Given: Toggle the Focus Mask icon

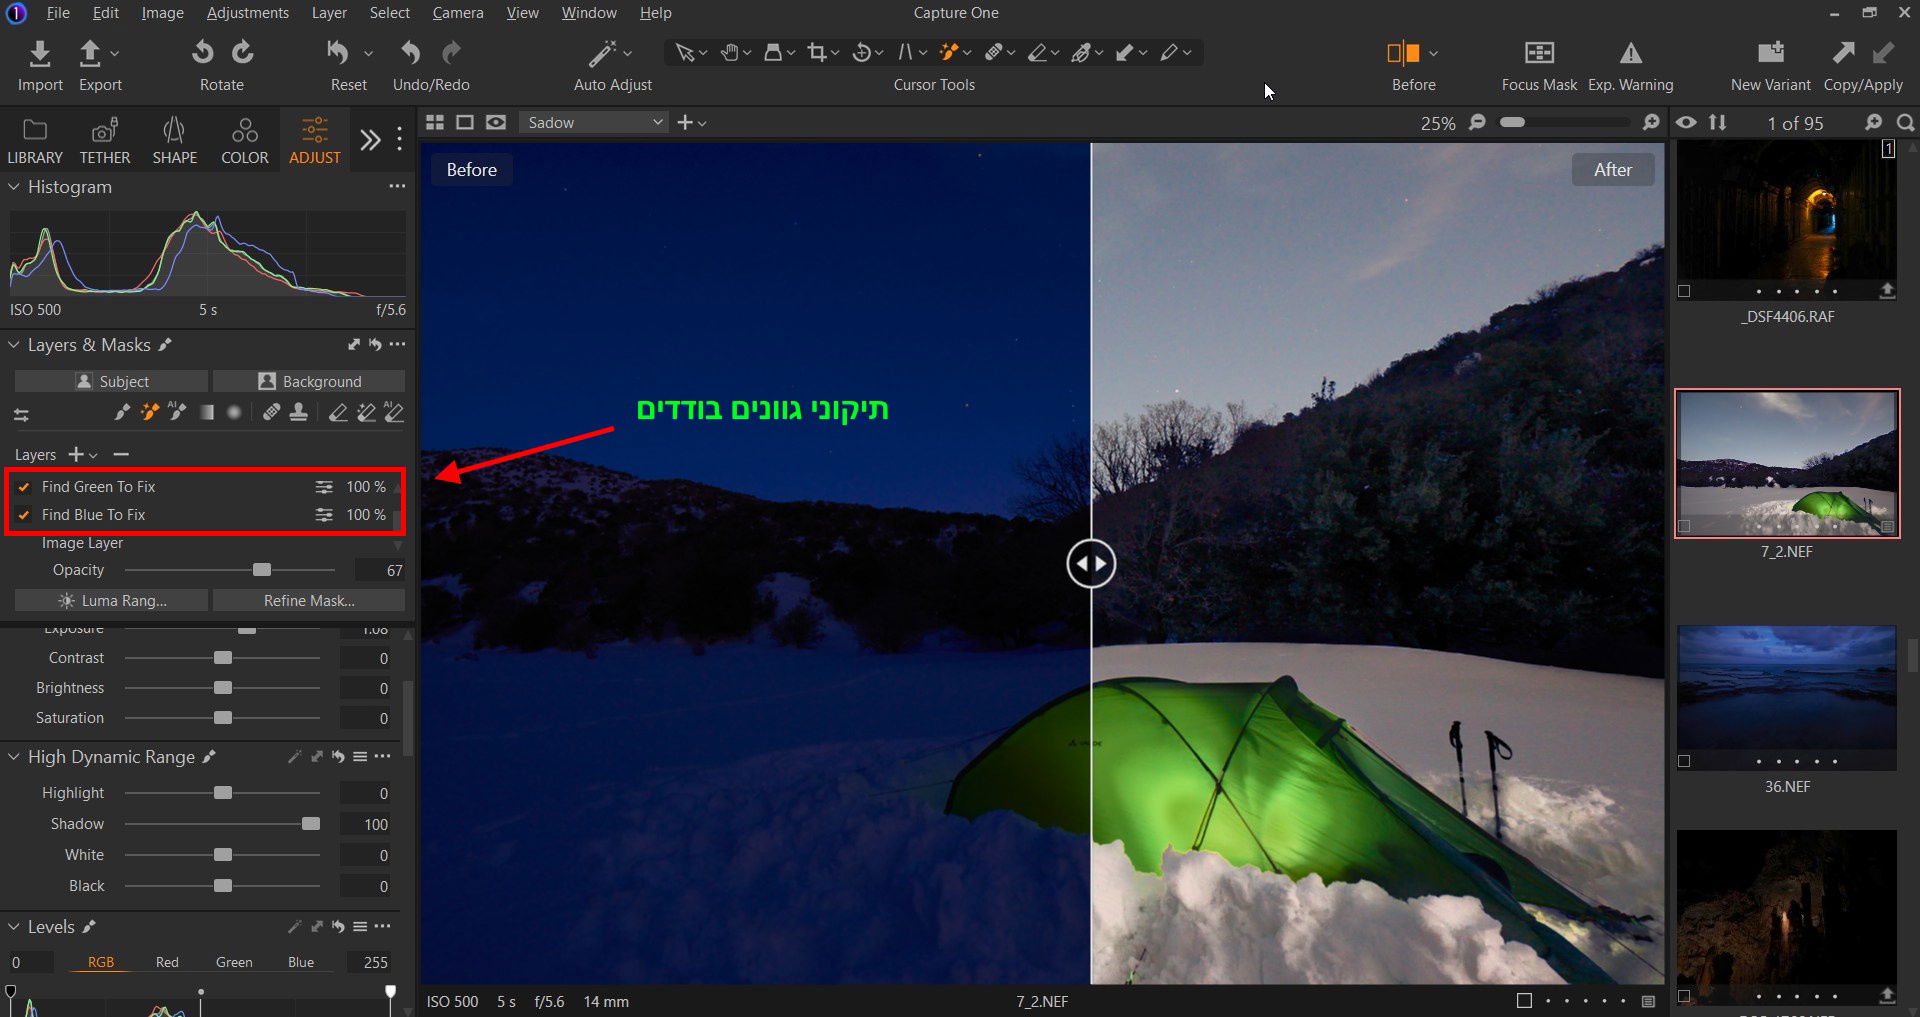Looking at the screenshot, I should [1538, 53].
